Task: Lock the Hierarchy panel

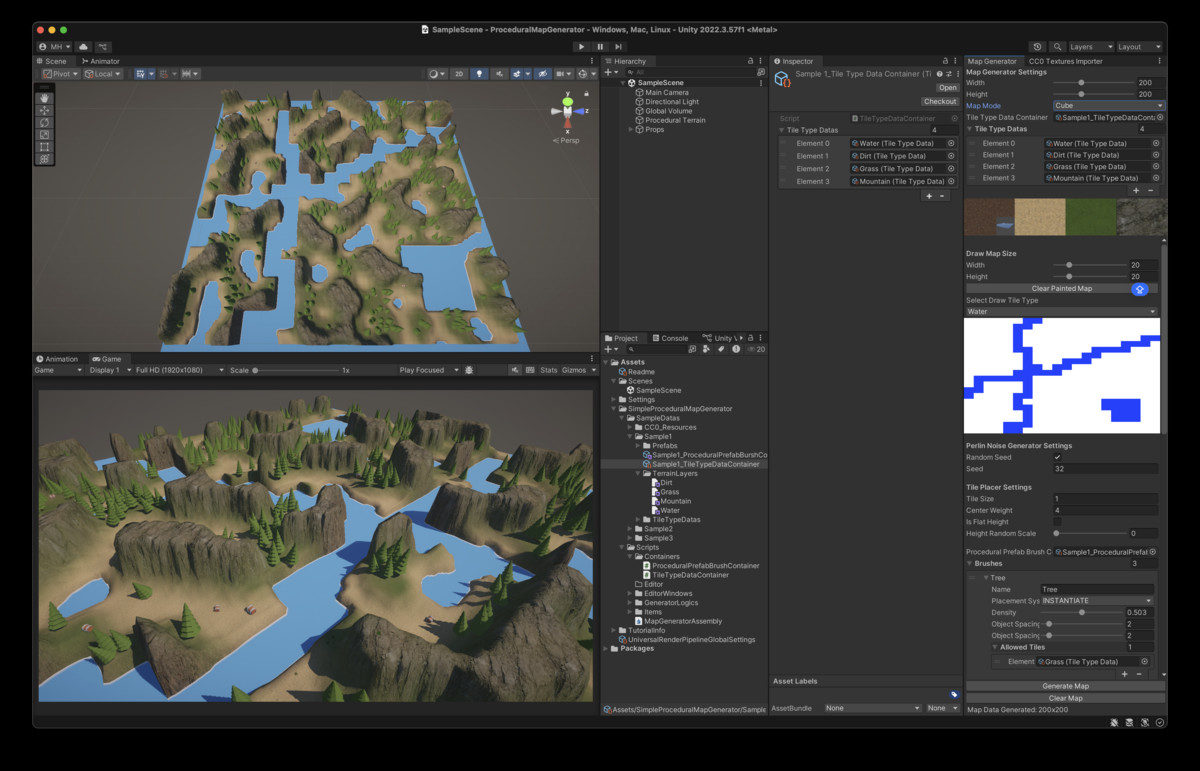Action: point(750,61)
